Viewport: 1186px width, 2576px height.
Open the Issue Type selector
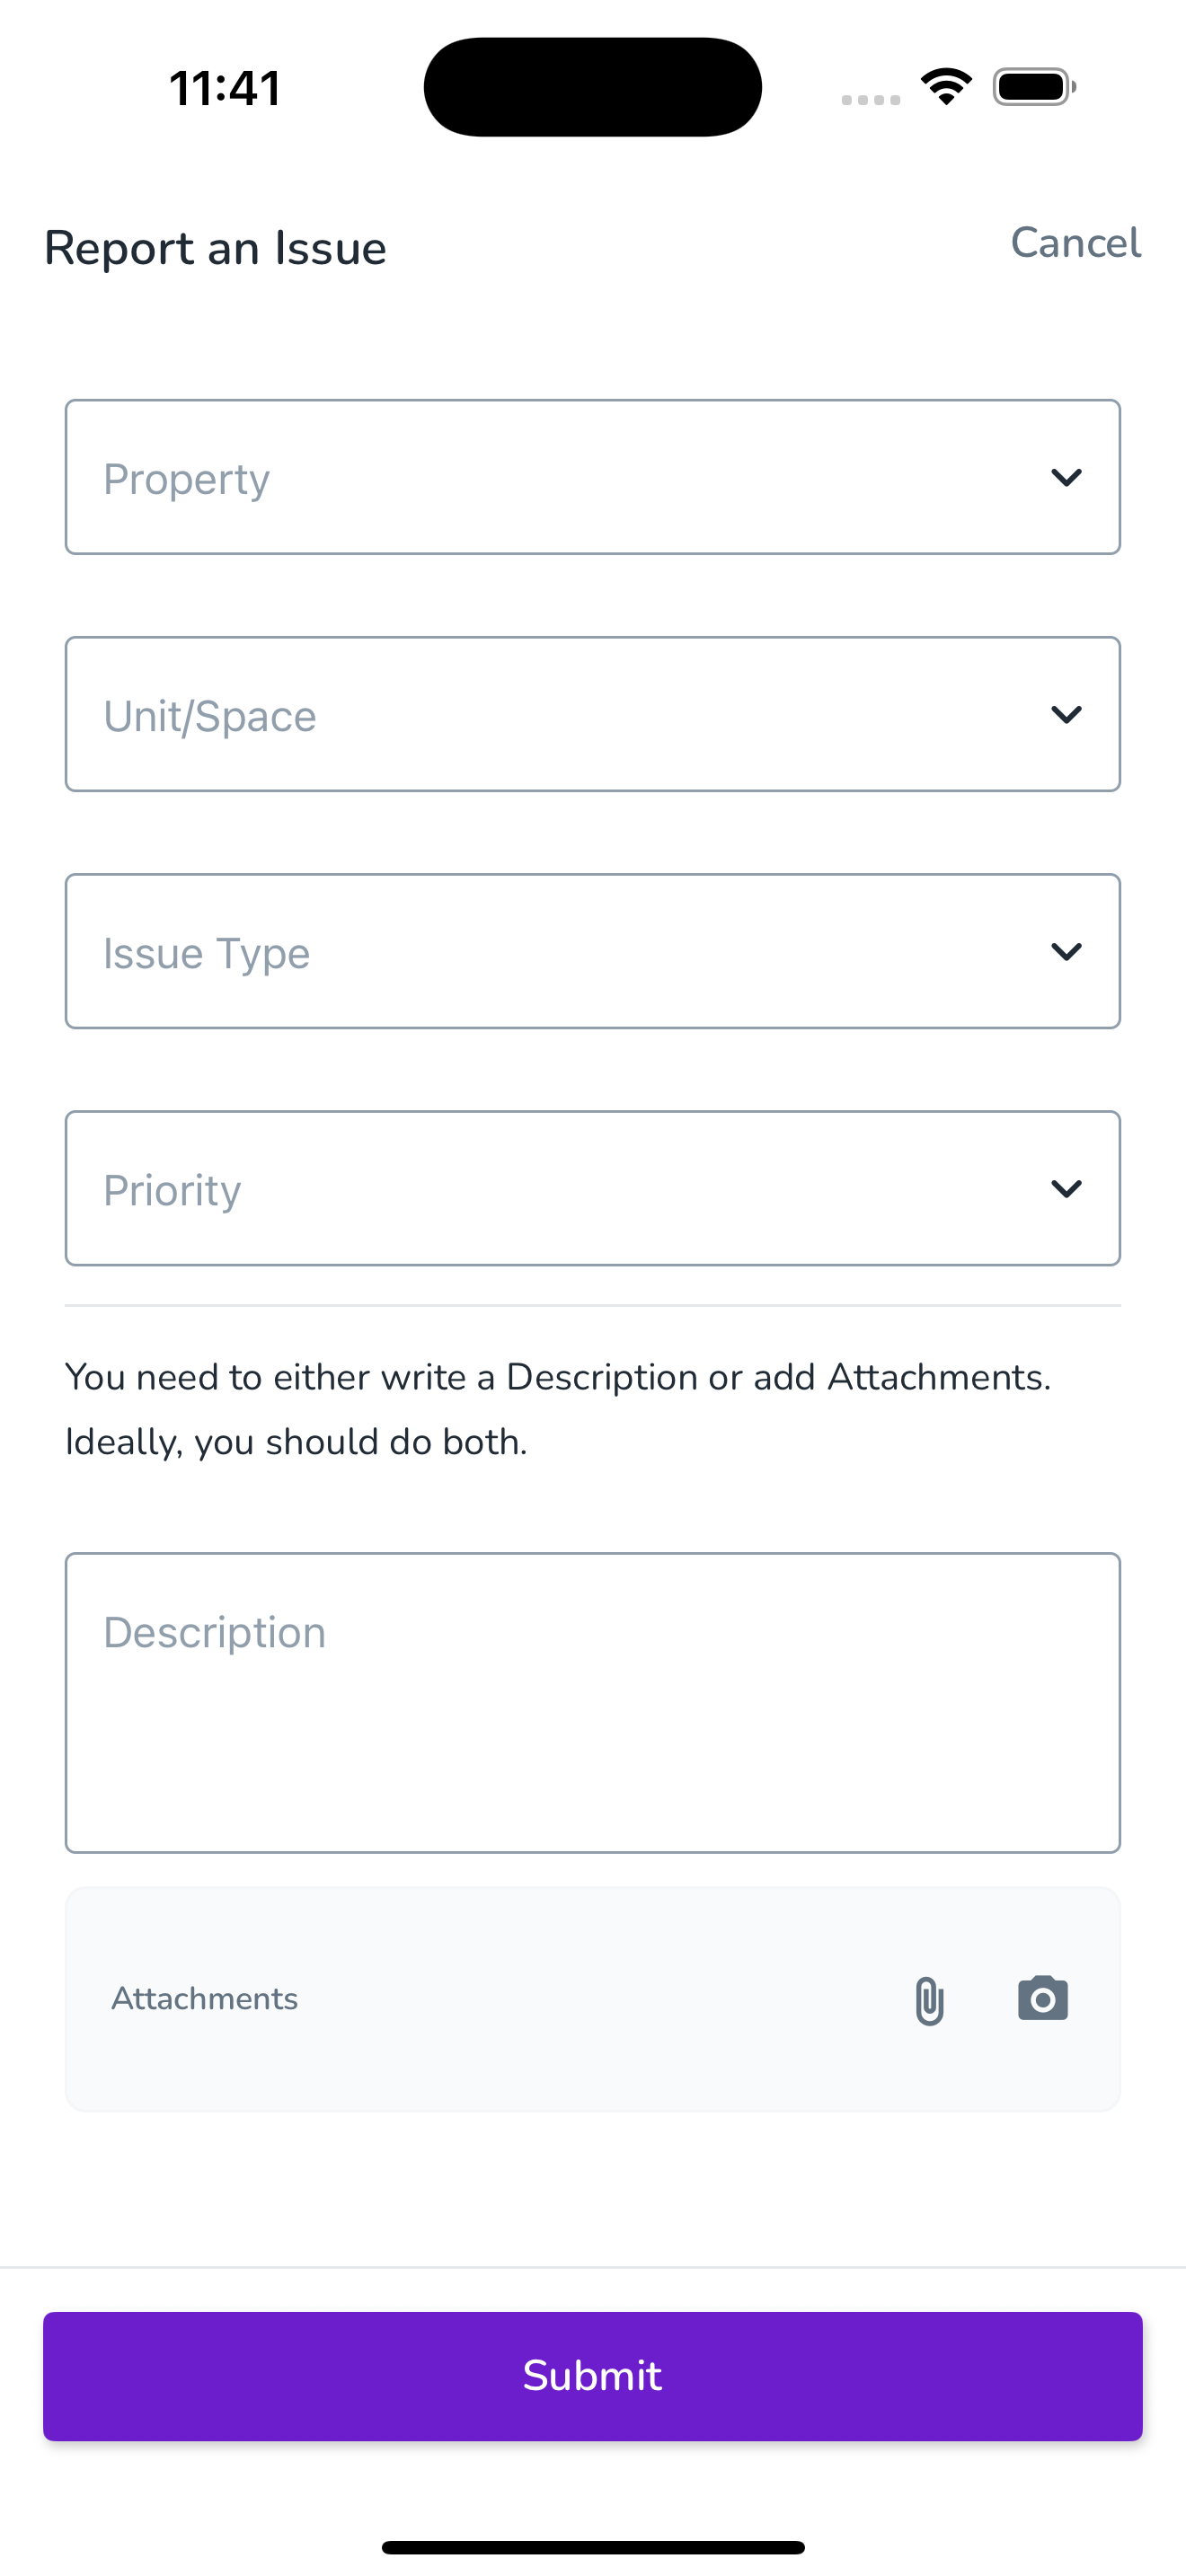[593, 951]
